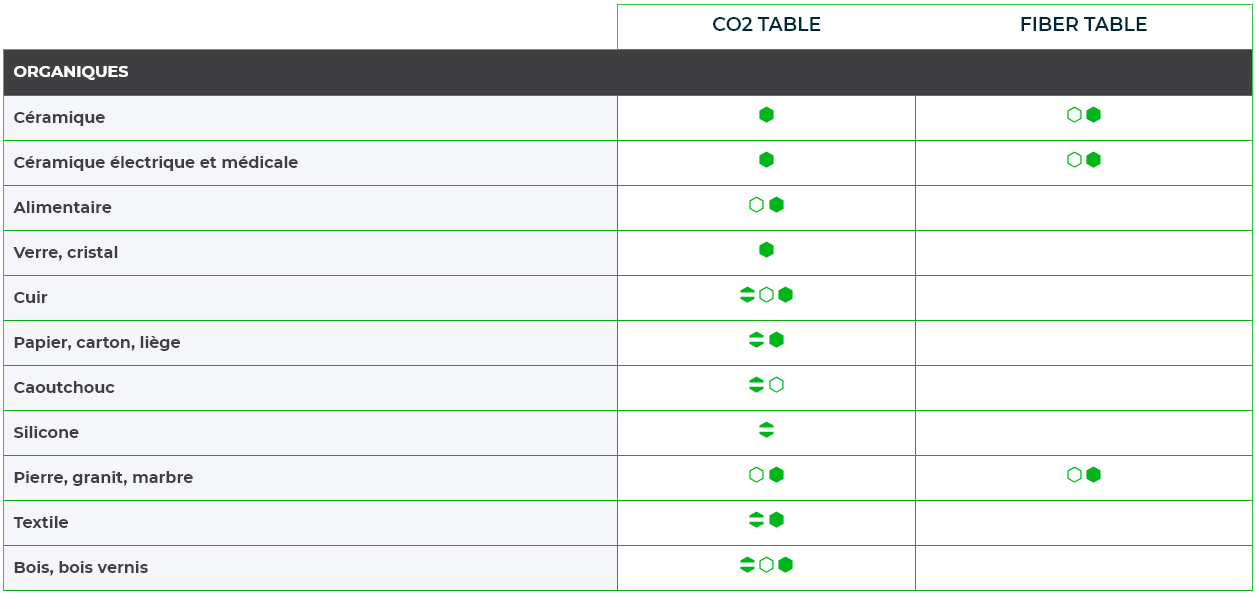Click filled hexagon in Bois, bois vernis row
This screenshot has height=596, width=1256.
[785, 565]
